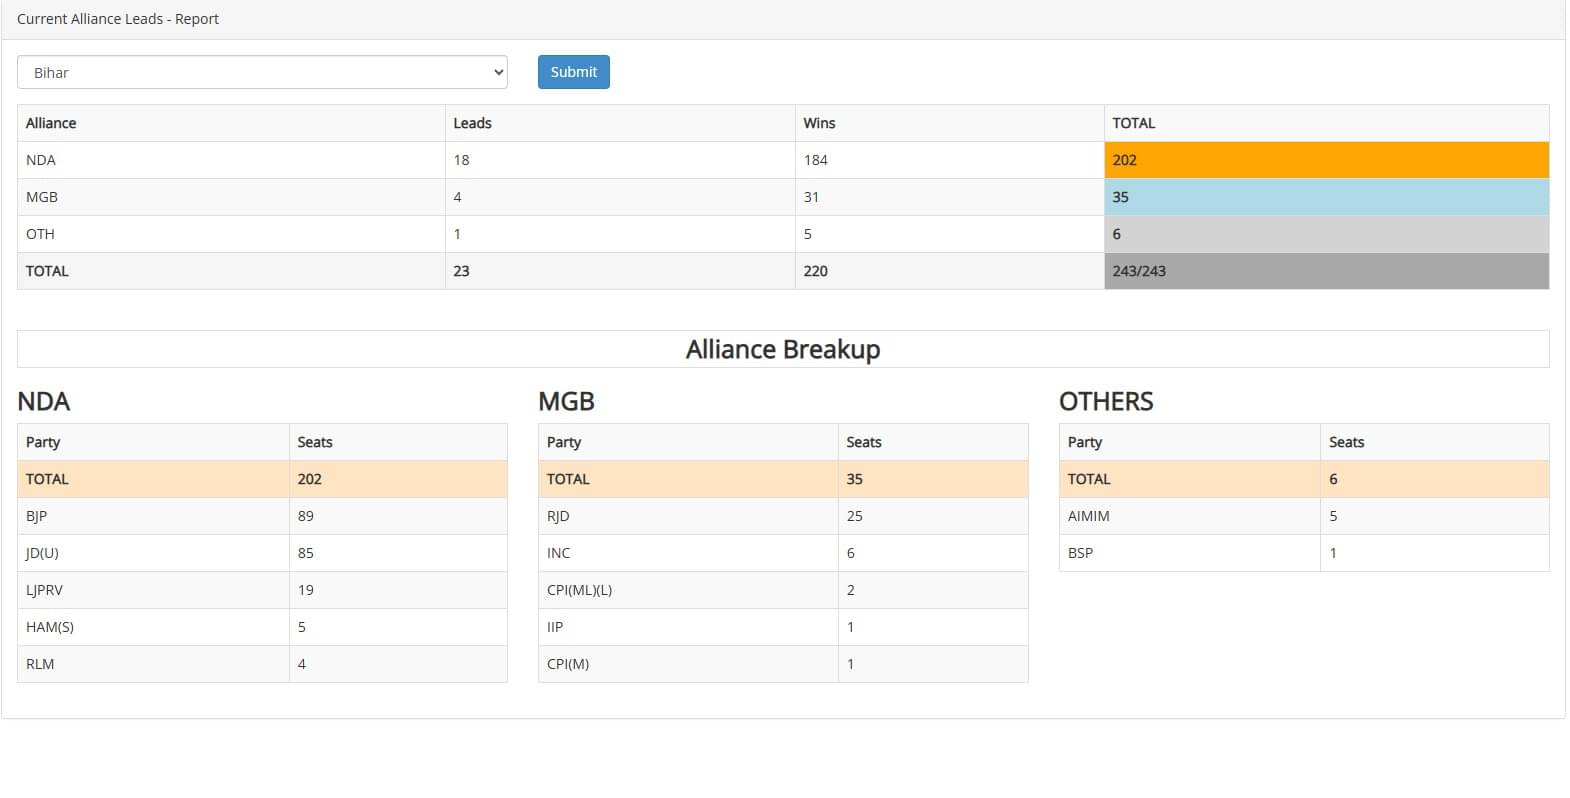
Task: Click the Submit button
Action: (573, 72)
